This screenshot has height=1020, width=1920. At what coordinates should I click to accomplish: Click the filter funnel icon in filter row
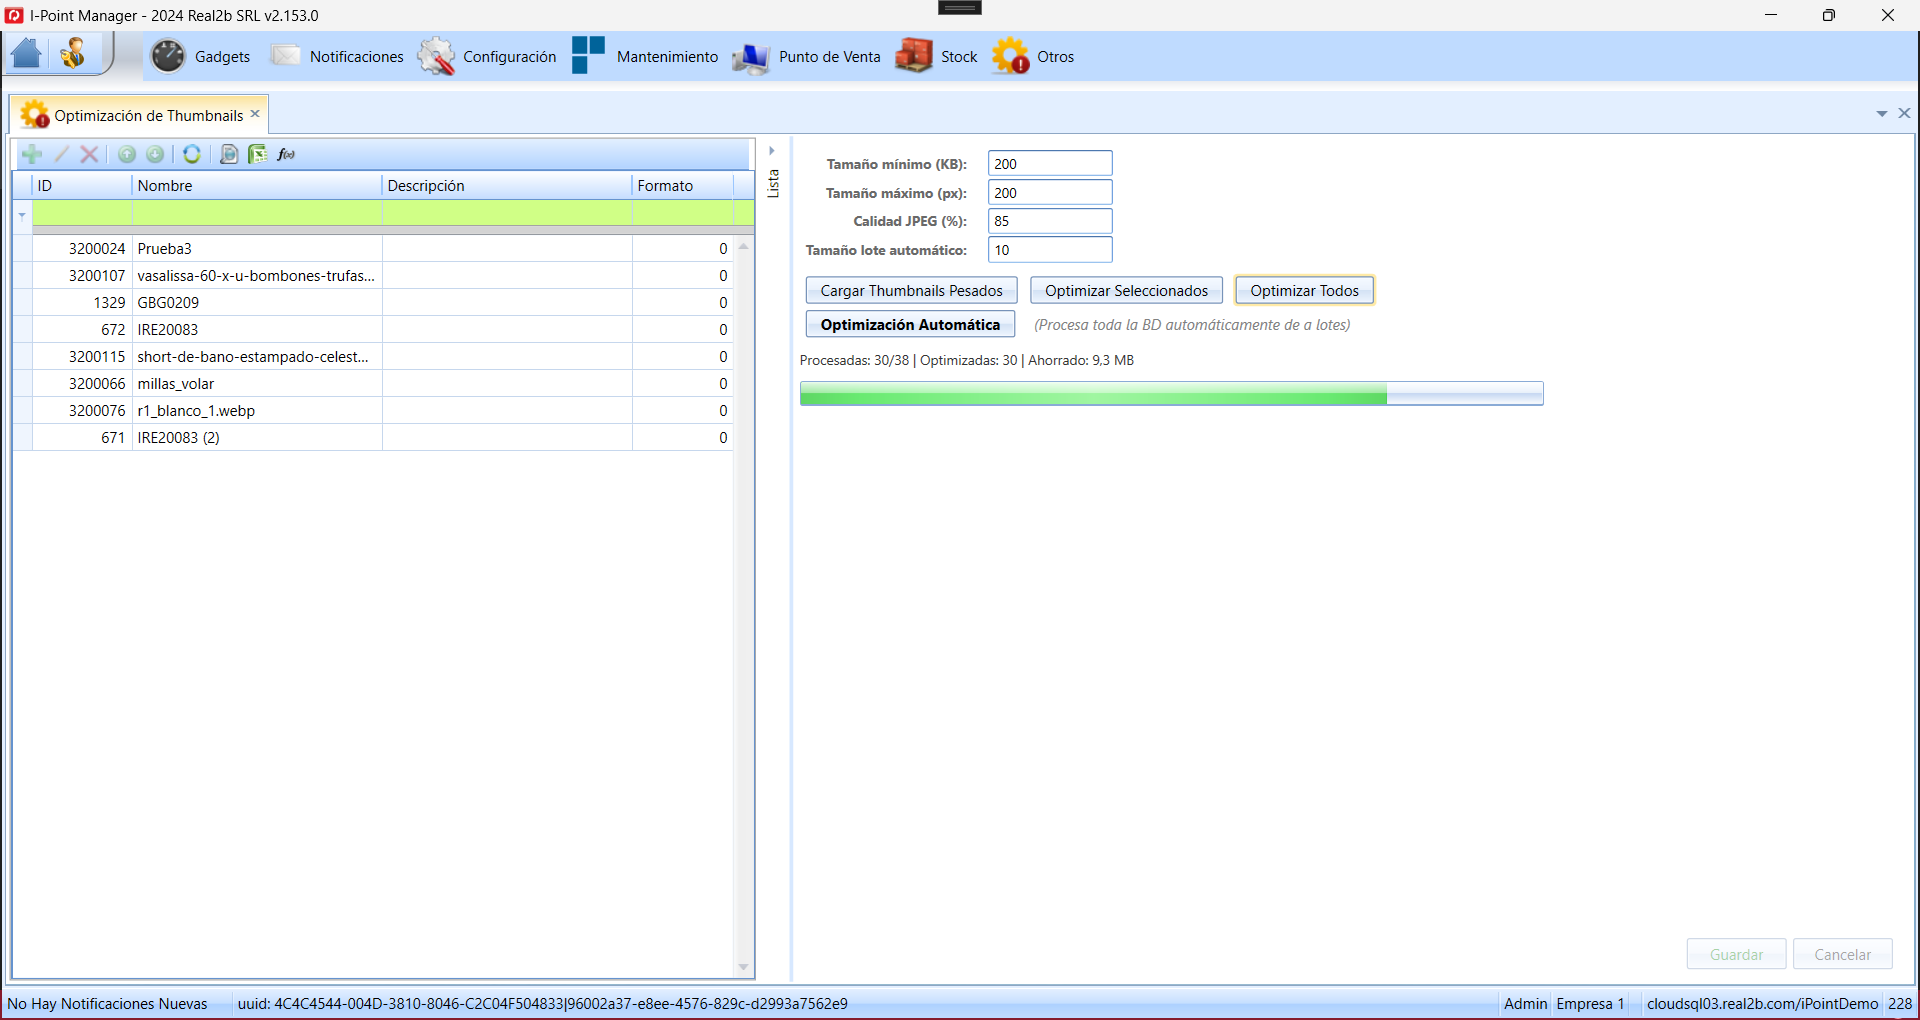22,215
